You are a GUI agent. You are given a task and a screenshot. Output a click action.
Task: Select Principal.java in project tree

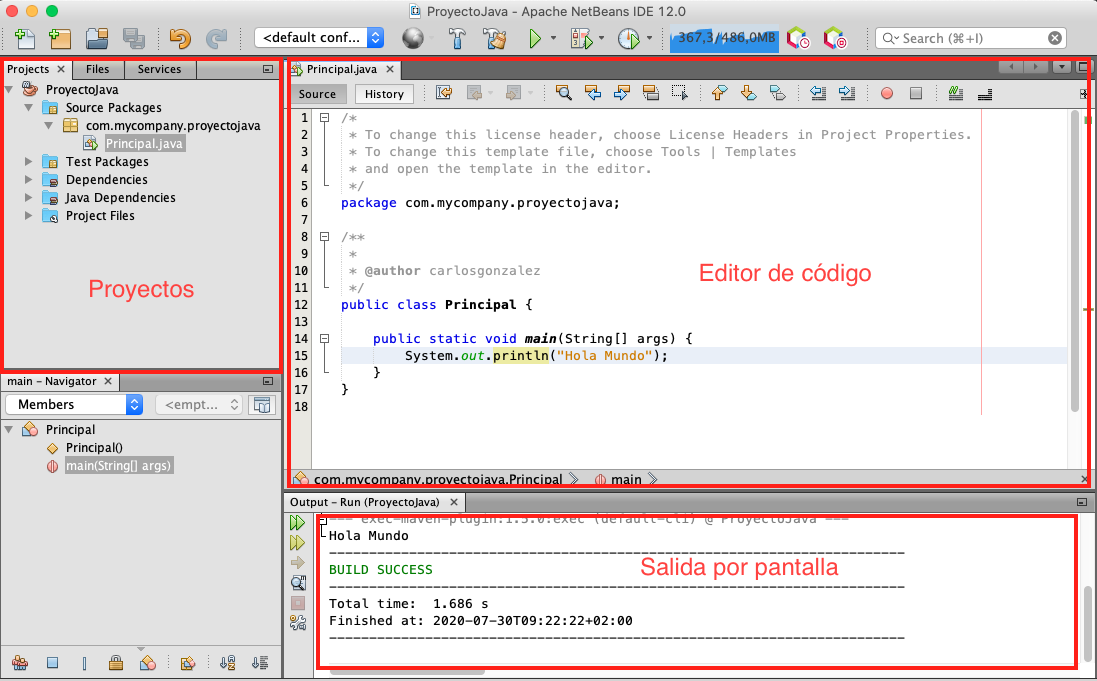pos(144,143)
